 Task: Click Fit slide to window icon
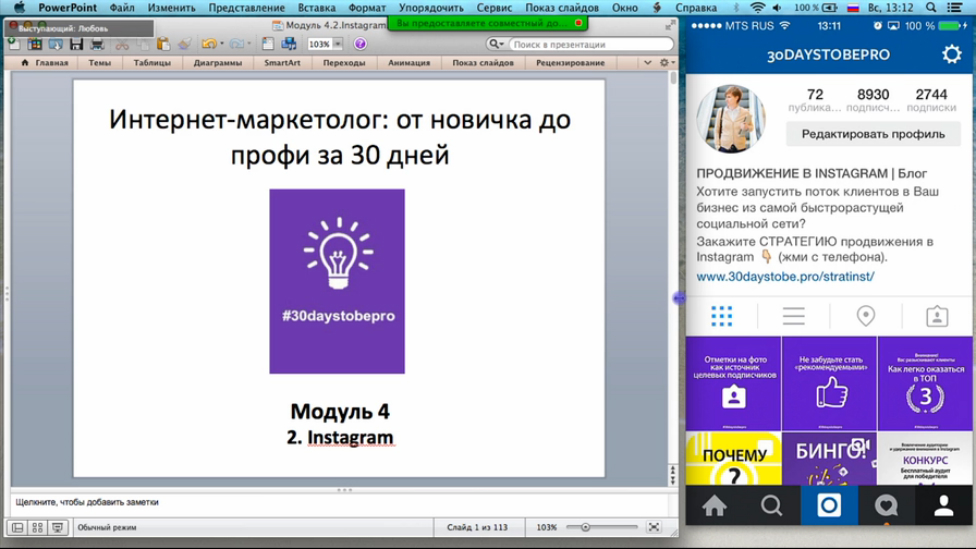click(x=654, y=527)
